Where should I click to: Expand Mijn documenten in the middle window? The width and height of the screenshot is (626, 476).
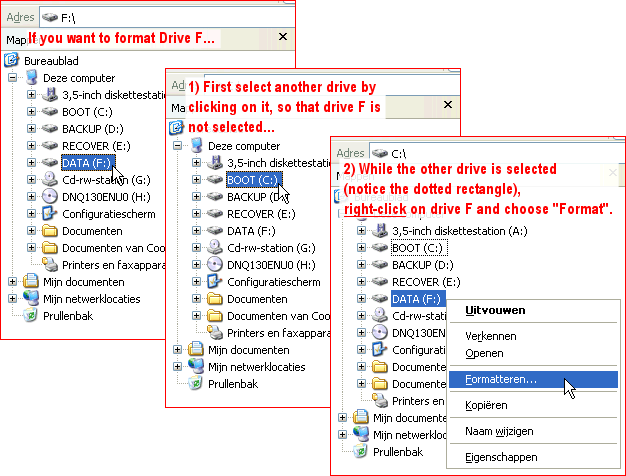click(178, 350)
